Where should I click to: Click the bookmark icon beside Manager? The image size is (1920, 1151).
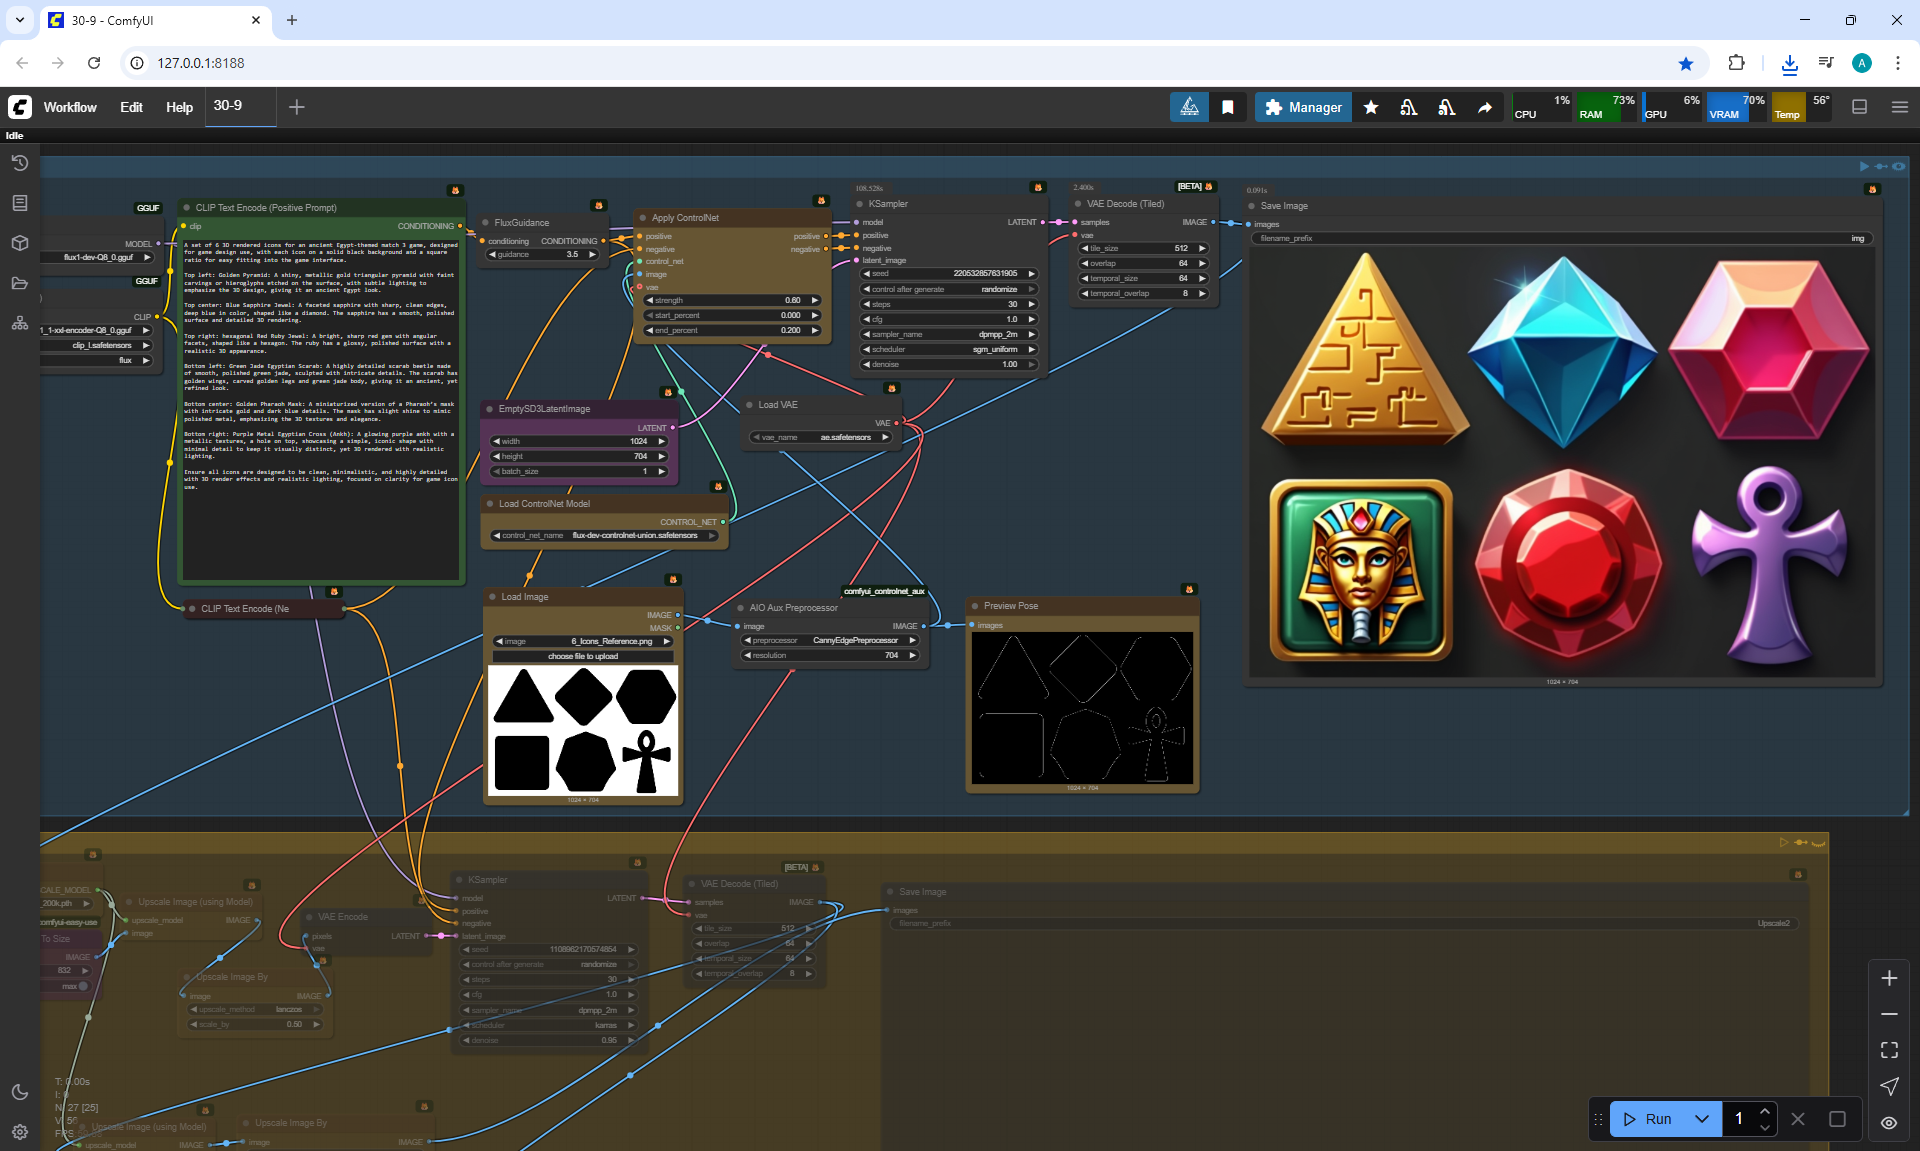point(1228,107)
